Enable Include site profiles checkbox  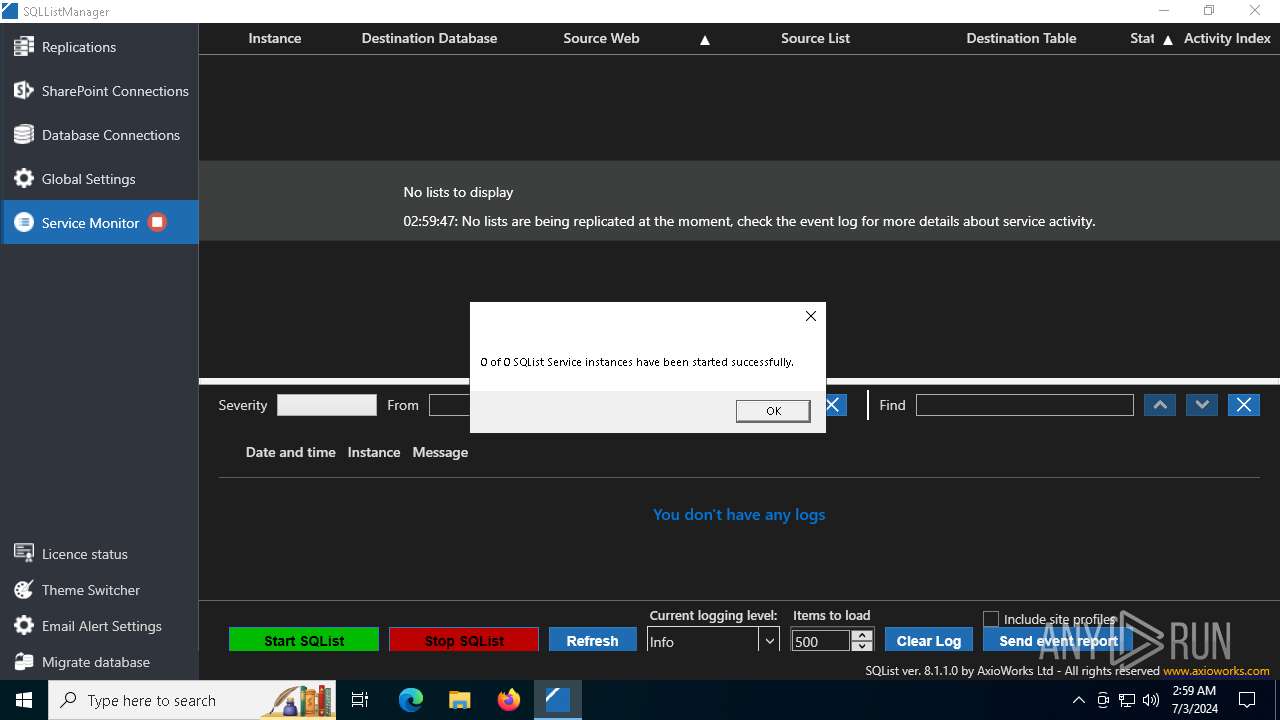(991, 619)
